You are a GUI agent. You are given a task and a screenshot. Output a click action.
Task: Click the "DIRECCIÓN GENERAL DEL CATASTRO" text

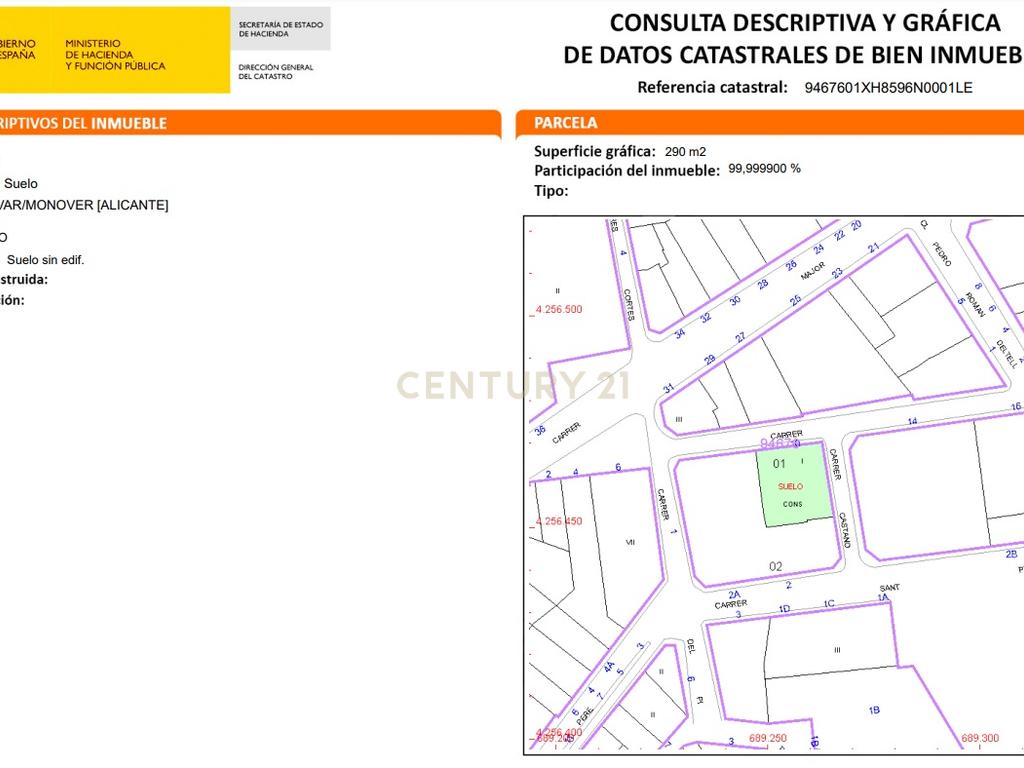276,72
